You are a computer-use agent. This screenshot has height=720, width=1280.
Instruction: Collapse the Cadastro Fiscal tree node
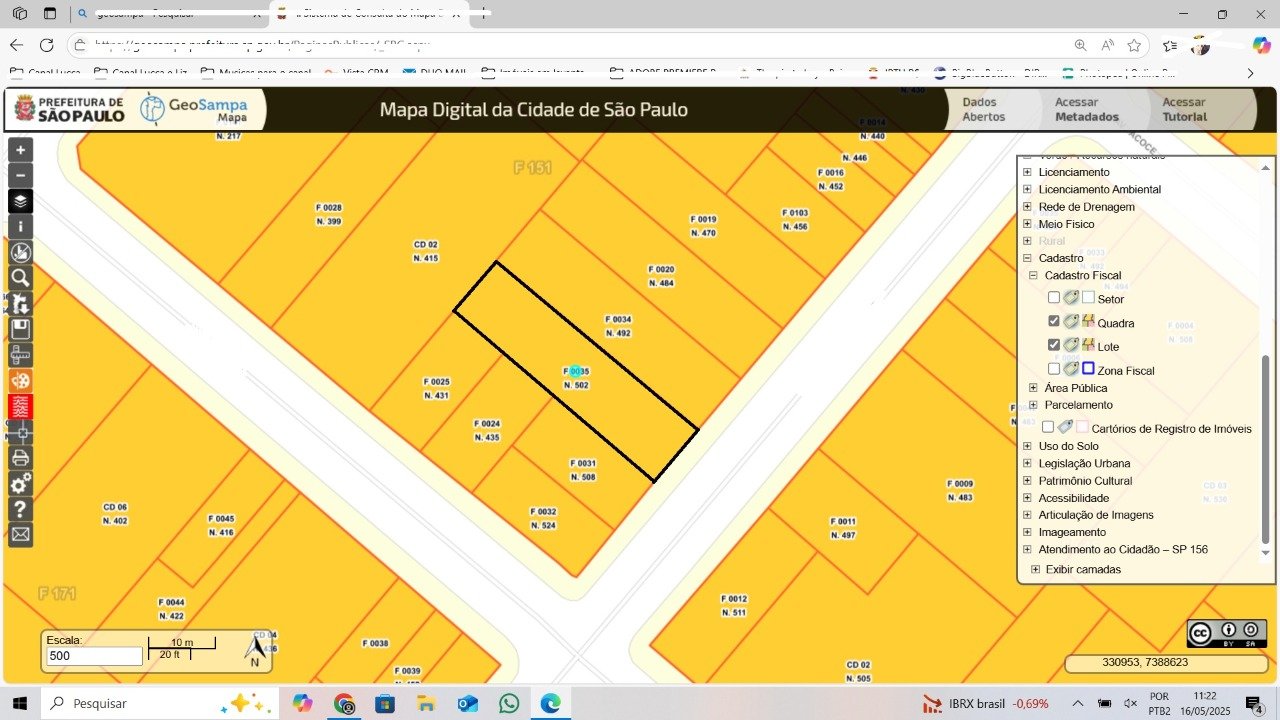pyautogui.click(x=1034, y=275)
